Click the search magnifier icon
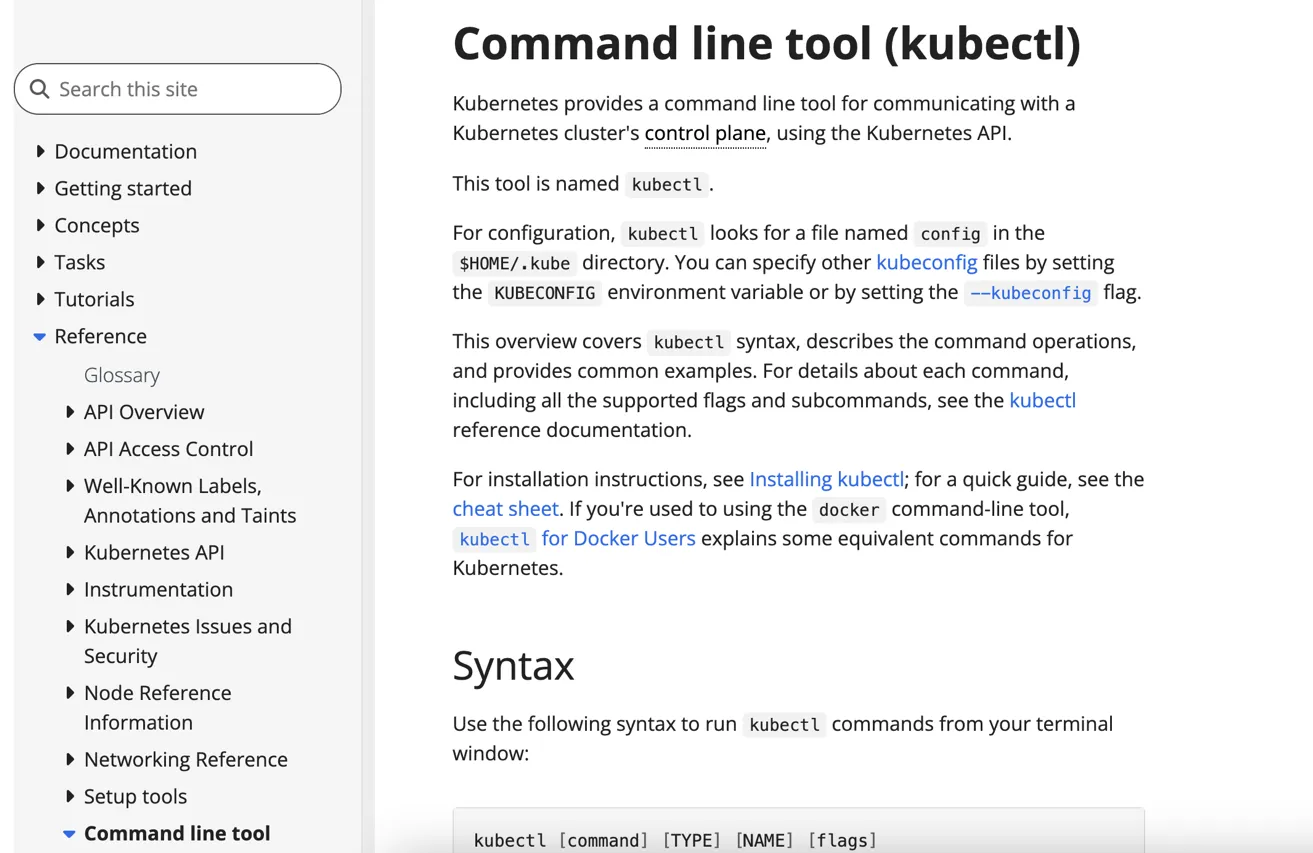 coord(40,89)
